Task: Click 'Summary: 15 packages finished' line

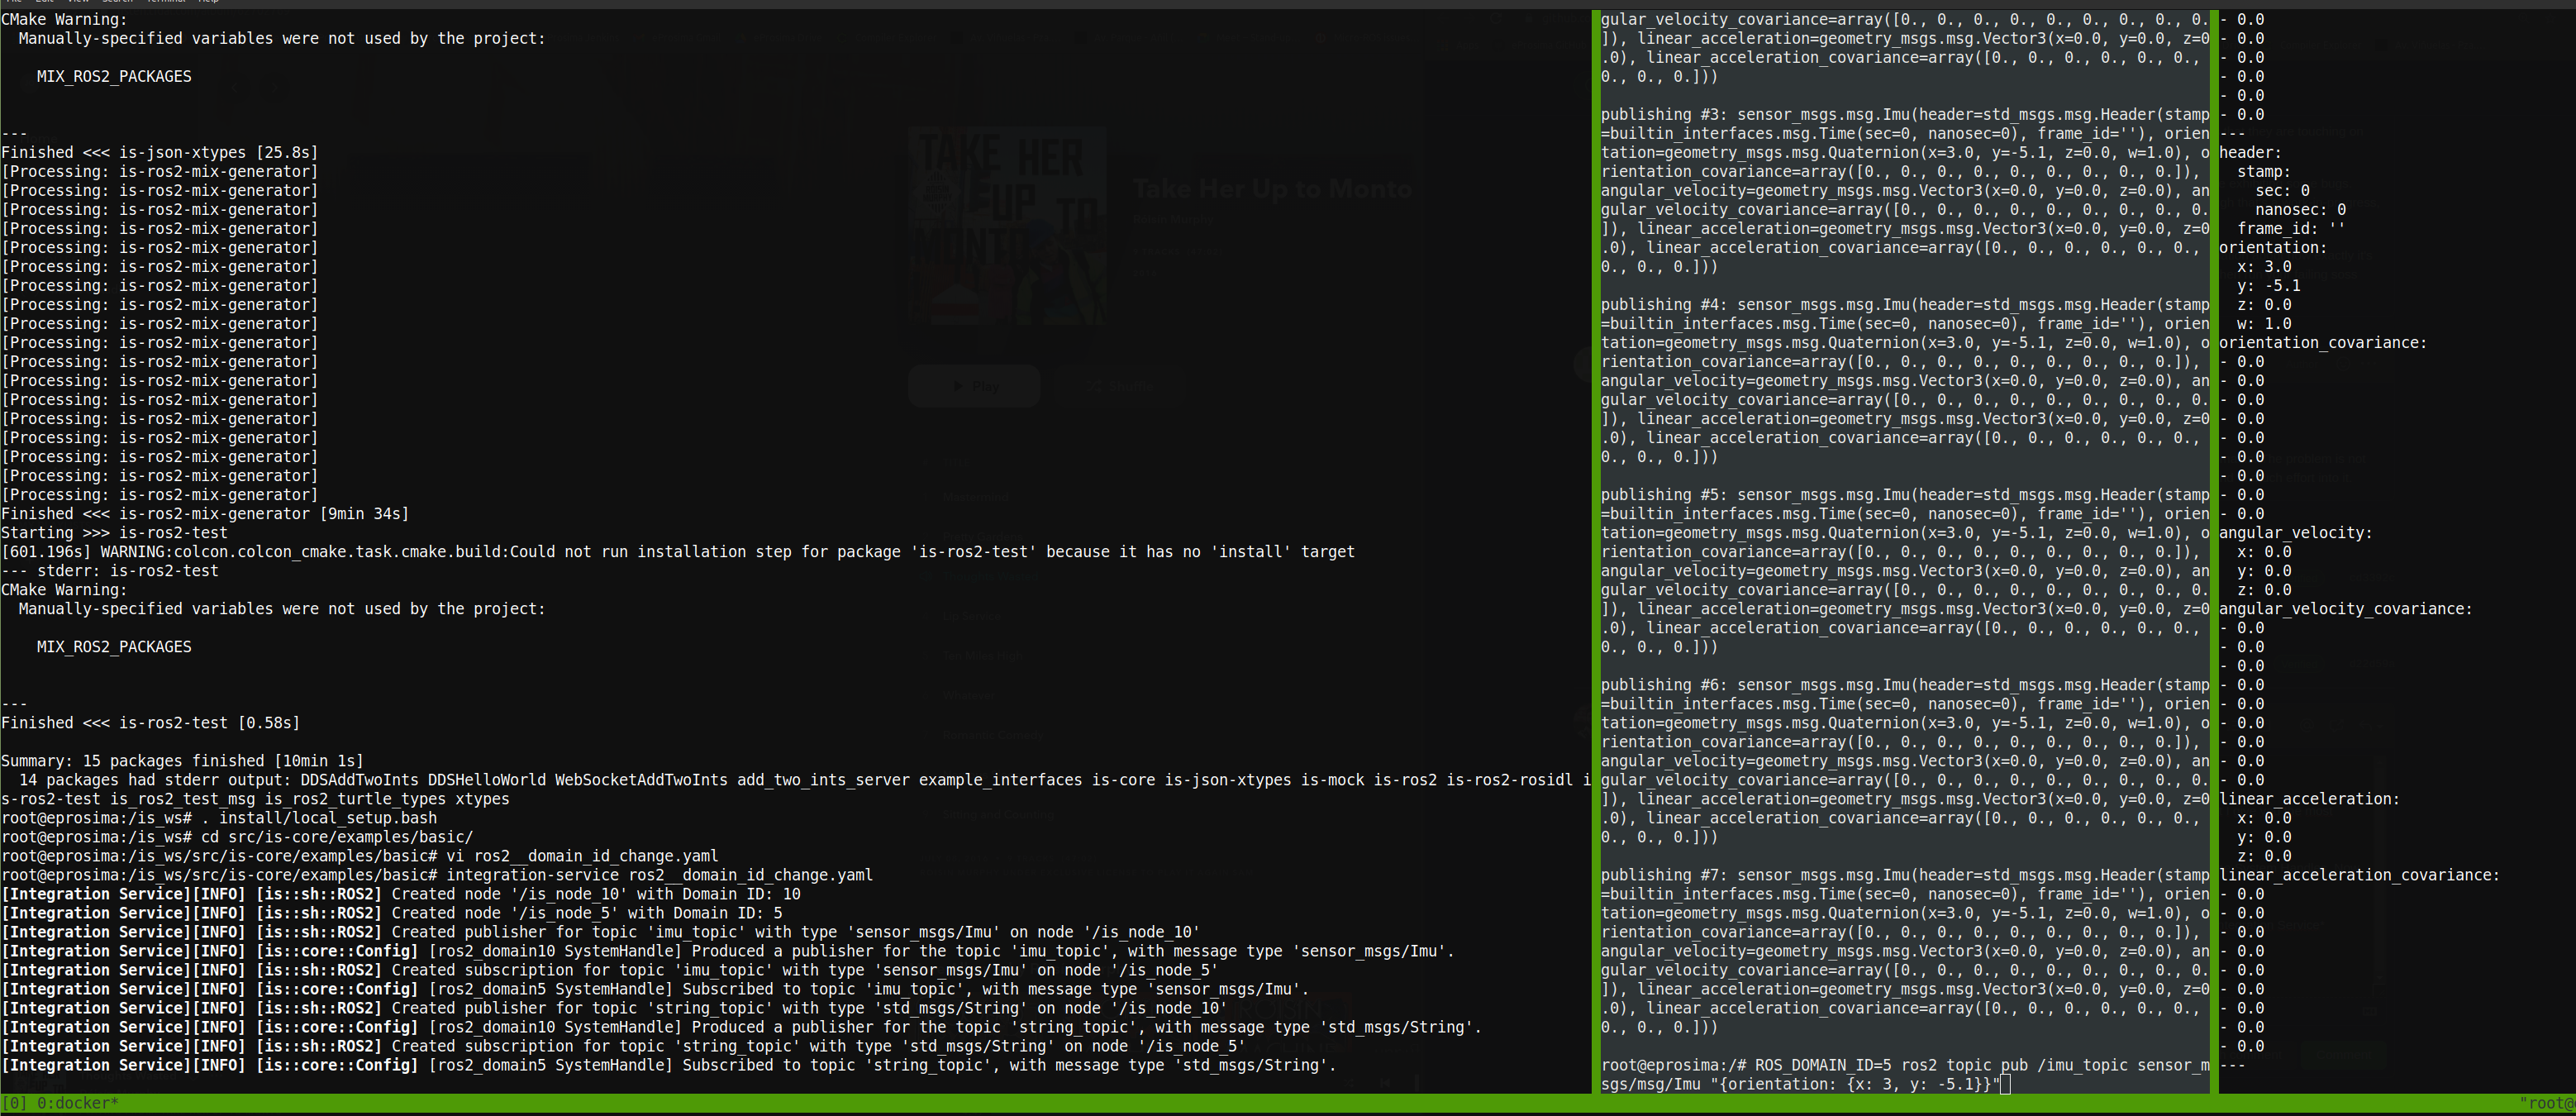Action: coord(183,761)
